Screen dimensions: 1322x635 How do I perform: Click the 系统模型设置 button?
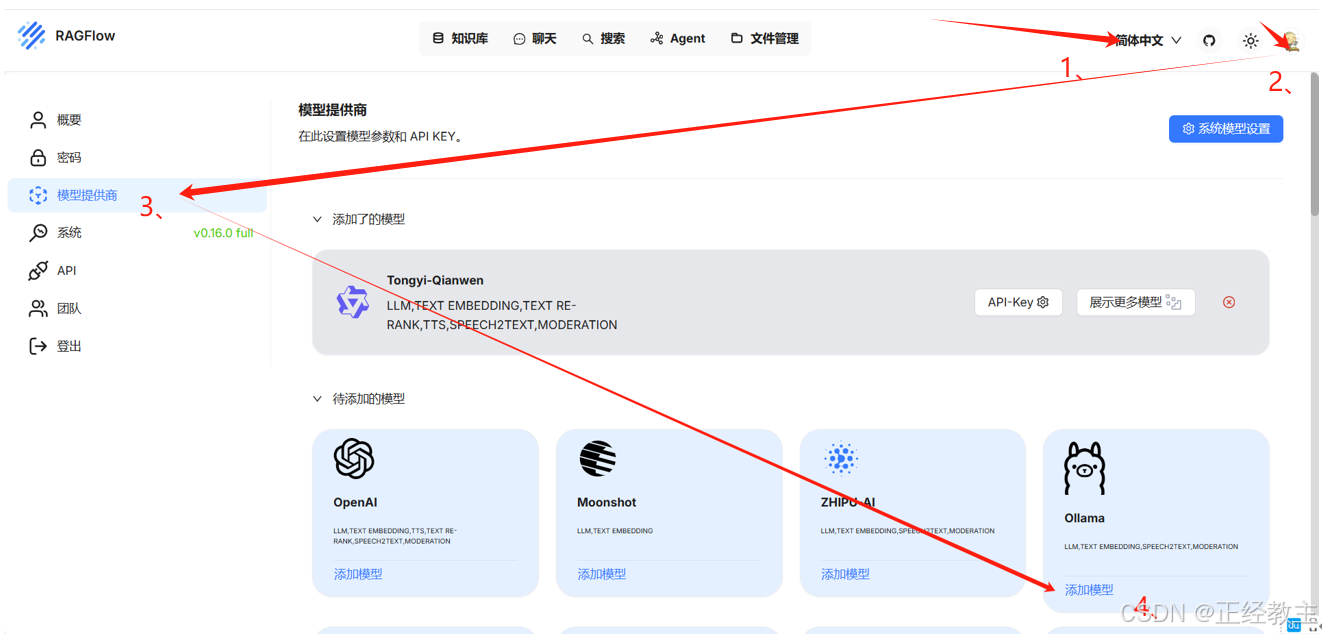point(1226,129)
